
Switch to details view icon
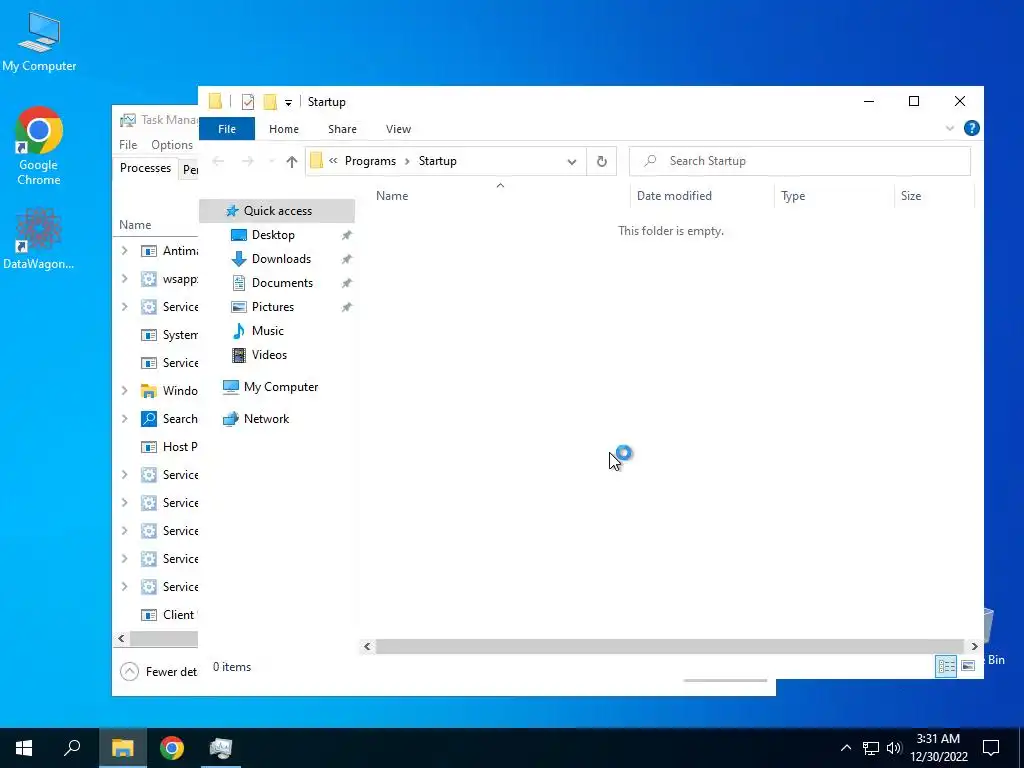tap(946, 666)
